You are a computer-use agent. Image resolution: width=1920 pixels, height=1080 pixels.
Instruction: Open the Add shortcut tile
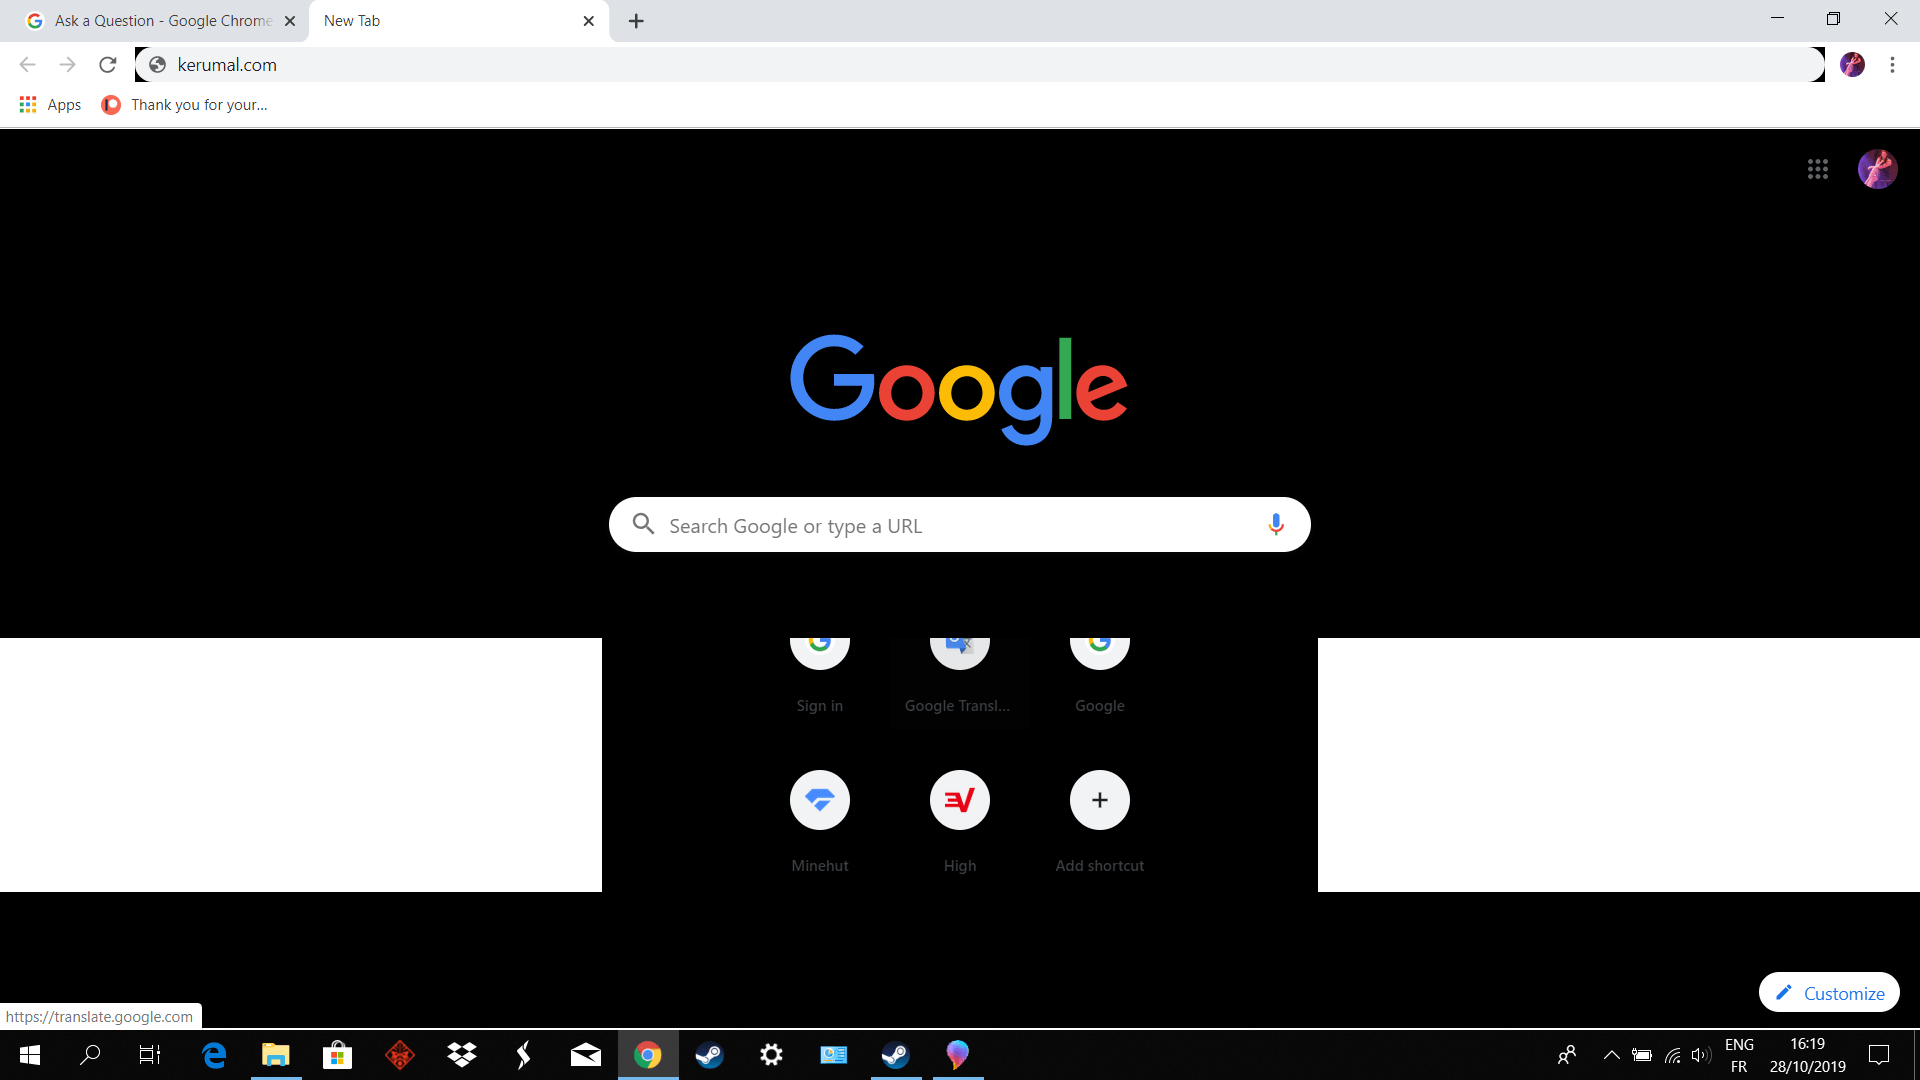(1099, 800)
